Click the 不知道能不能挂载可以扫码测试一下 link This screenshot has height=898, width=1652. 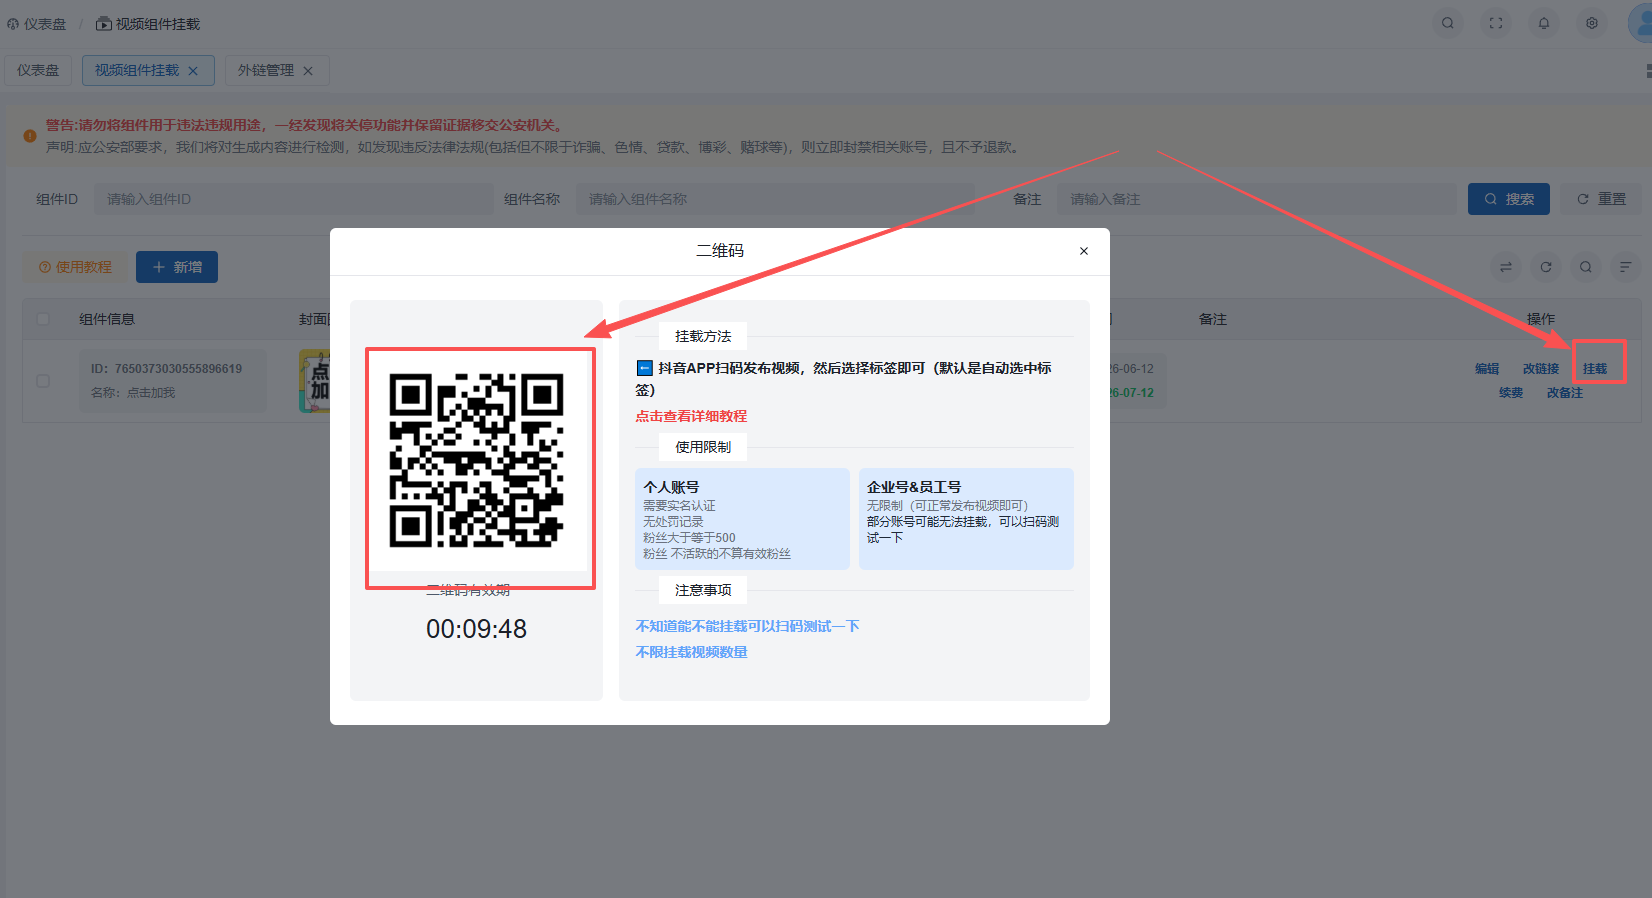coord(747,626)
